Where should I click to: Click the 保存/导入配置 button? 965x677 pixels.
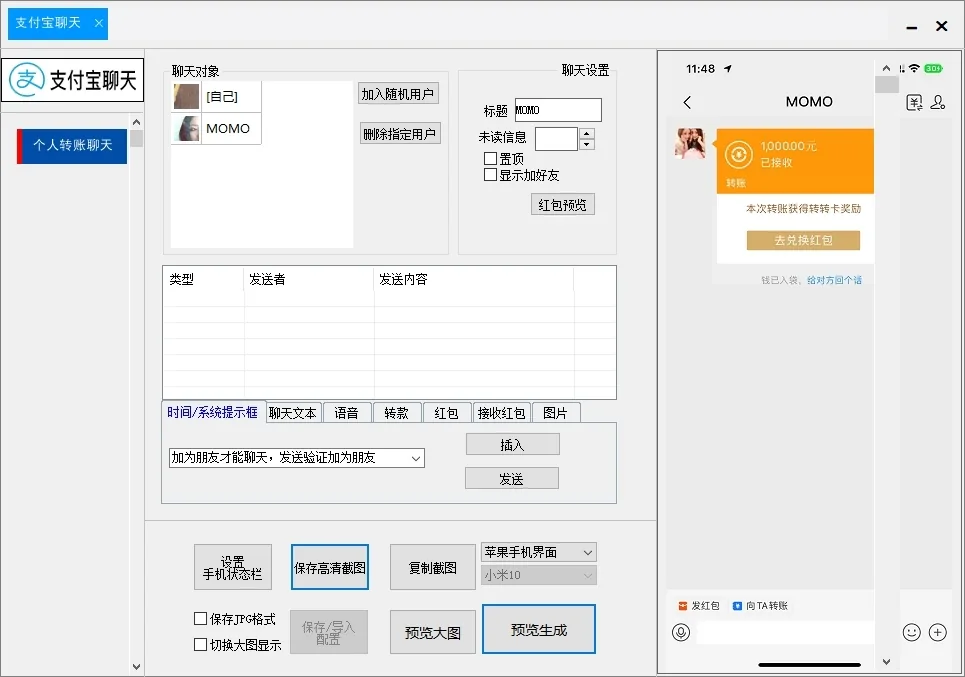click(329, 632)
